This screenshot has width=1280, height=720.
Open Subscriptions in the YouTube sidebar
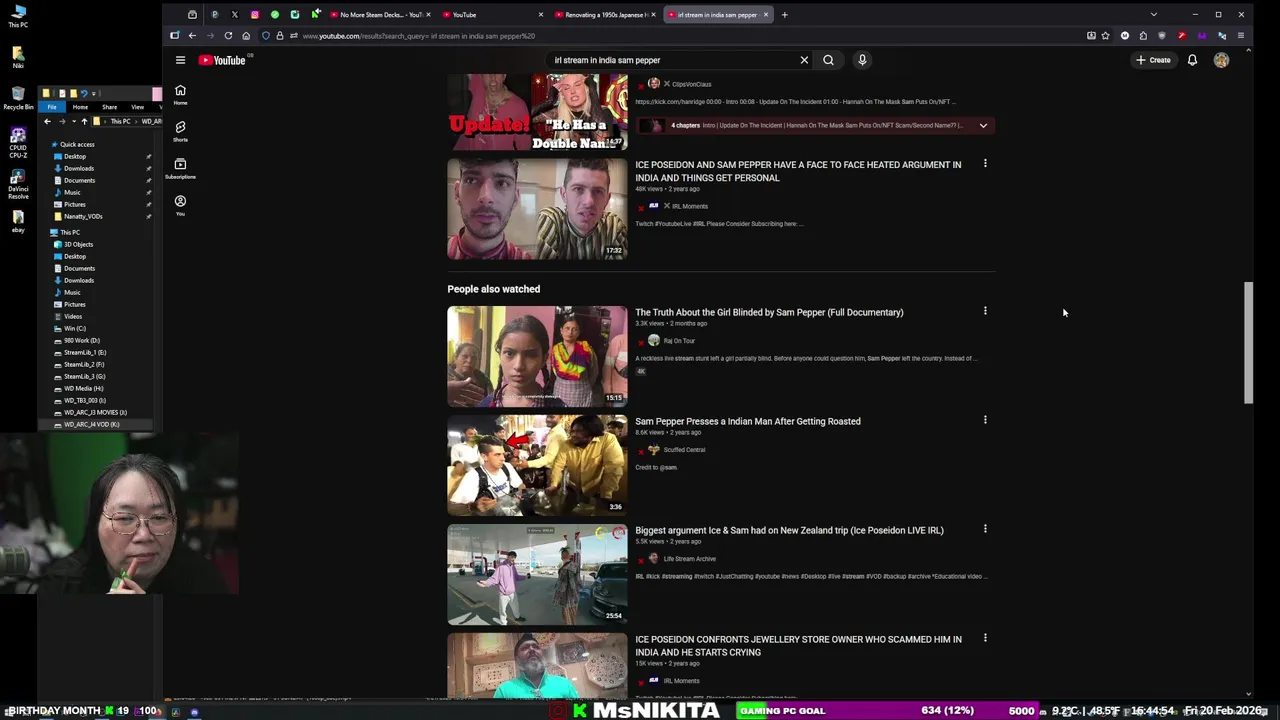(180, 168)
